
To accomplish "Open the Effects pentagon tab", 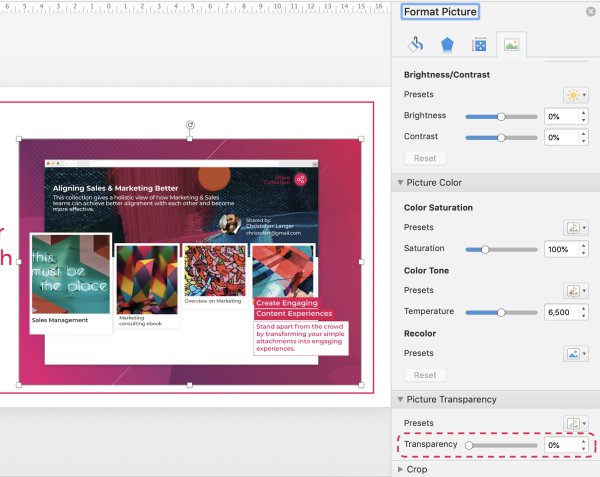I will click(x=447, y=45).
